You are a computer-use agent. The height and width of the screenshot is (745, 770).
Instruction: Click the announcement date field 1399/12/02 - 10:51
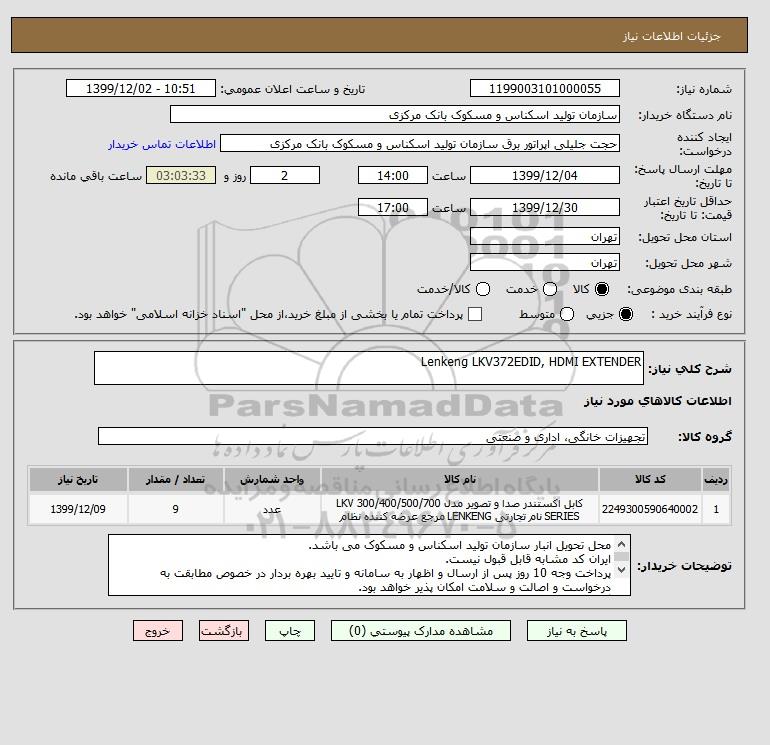pyautogui.click(x=140, y=89)
